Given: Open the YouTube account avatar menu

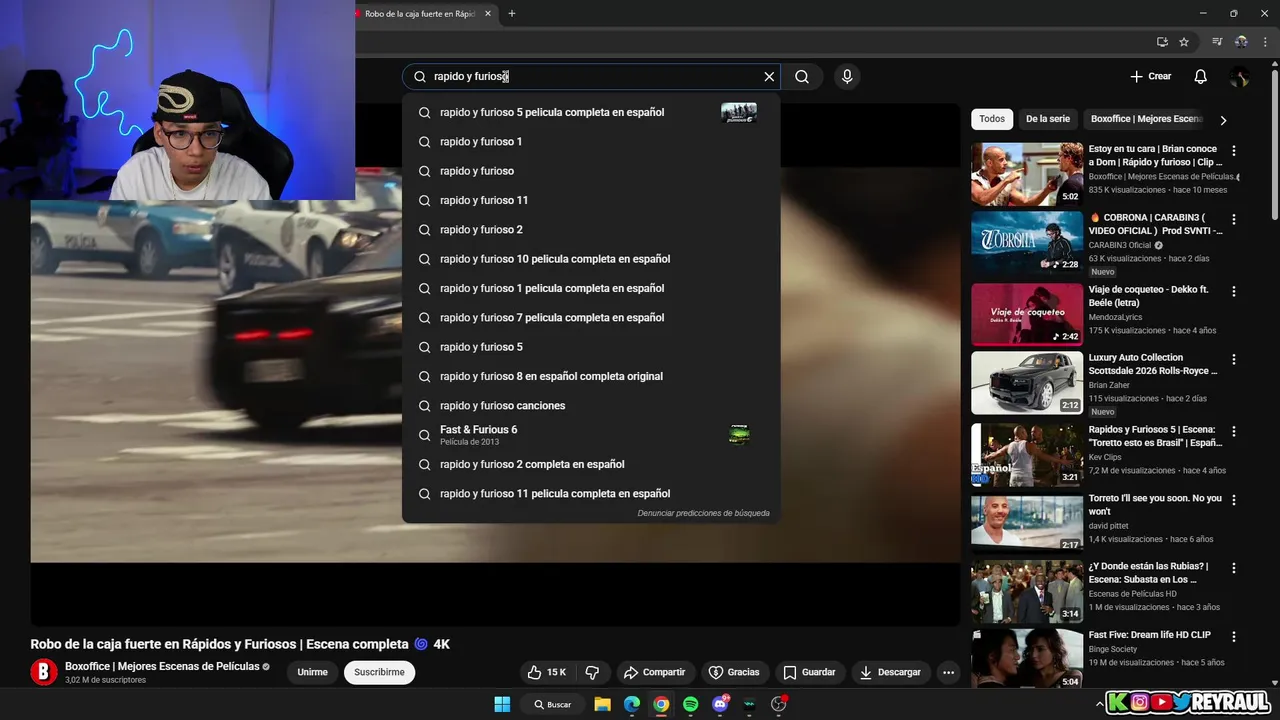Looking at the screenshot, I should [1239, 77].
